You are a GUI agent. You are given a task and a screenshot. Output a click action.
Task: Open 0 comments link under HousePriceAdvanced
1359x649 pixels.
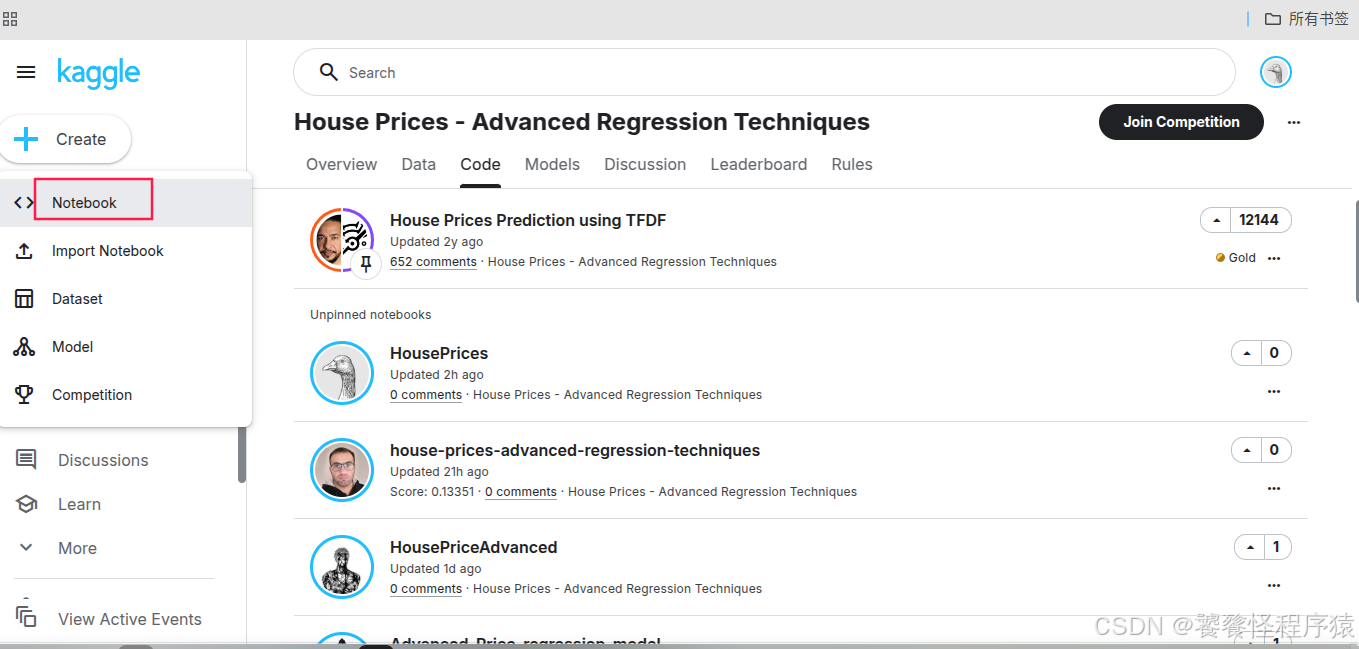pyautogui.click(x=426, y=589)
